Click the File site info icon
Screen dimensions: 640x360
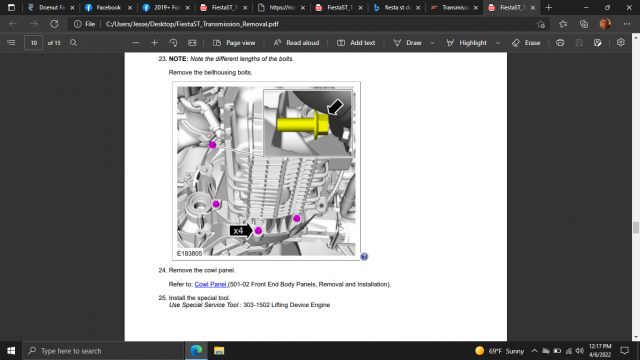[x=84, y=24]
